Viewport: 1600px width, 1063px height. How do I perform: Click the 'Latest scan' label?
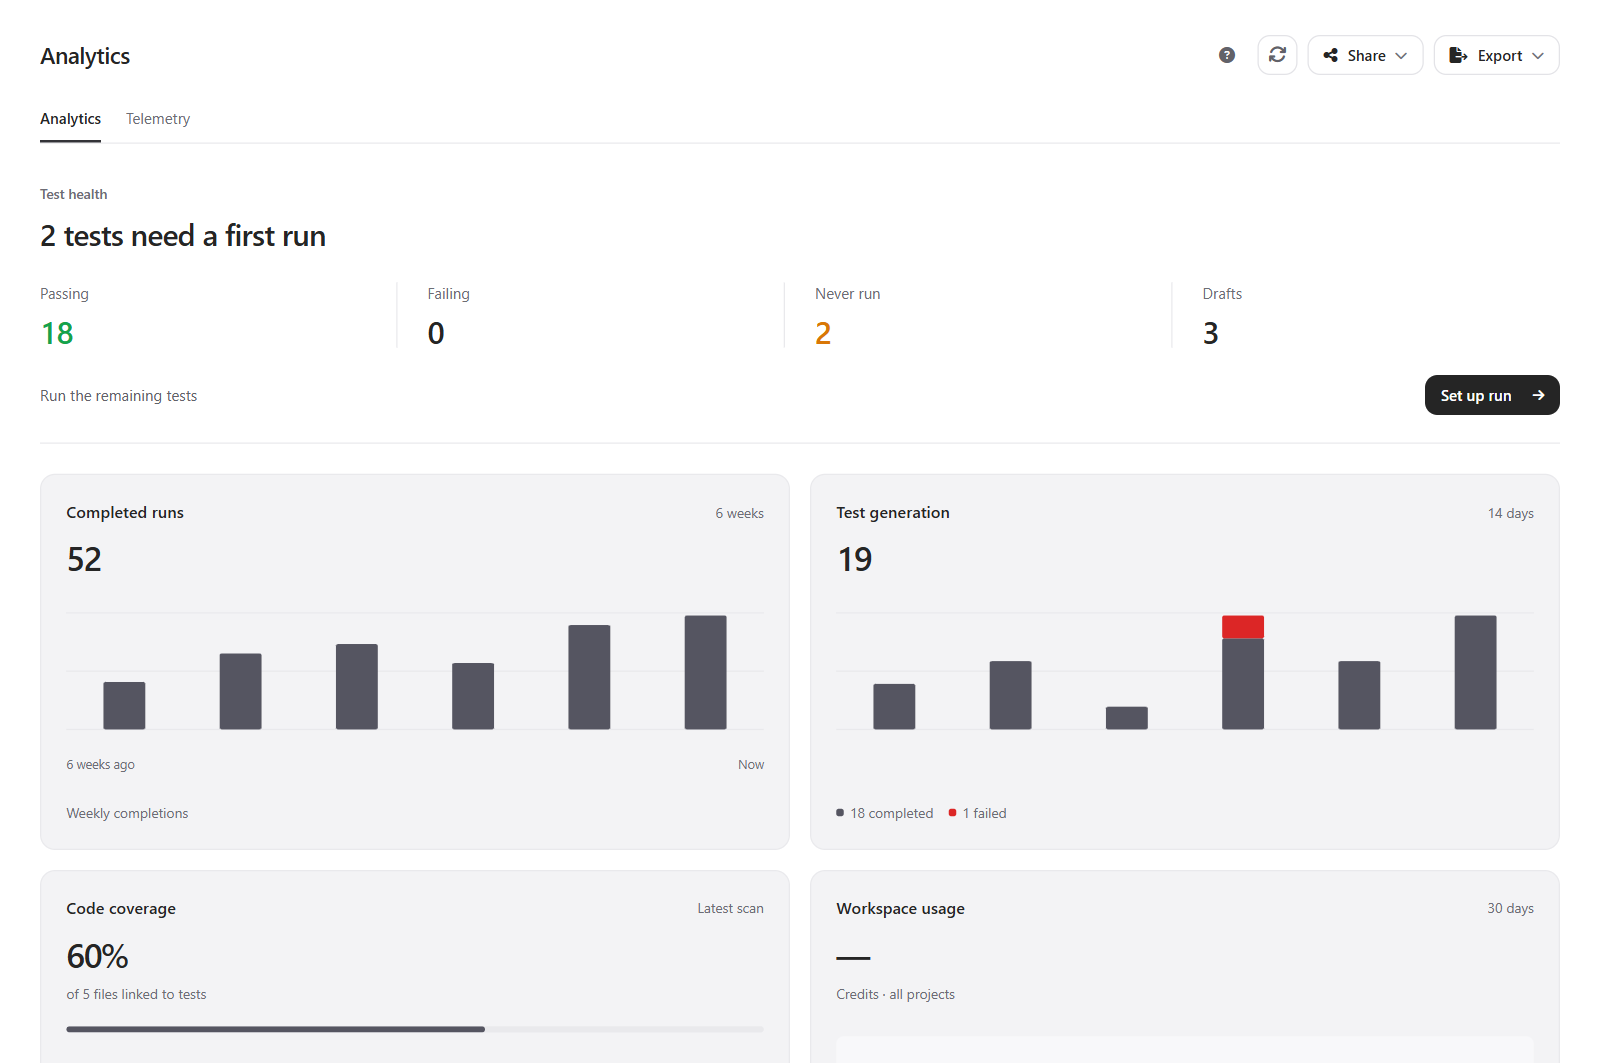click(730, 908)
